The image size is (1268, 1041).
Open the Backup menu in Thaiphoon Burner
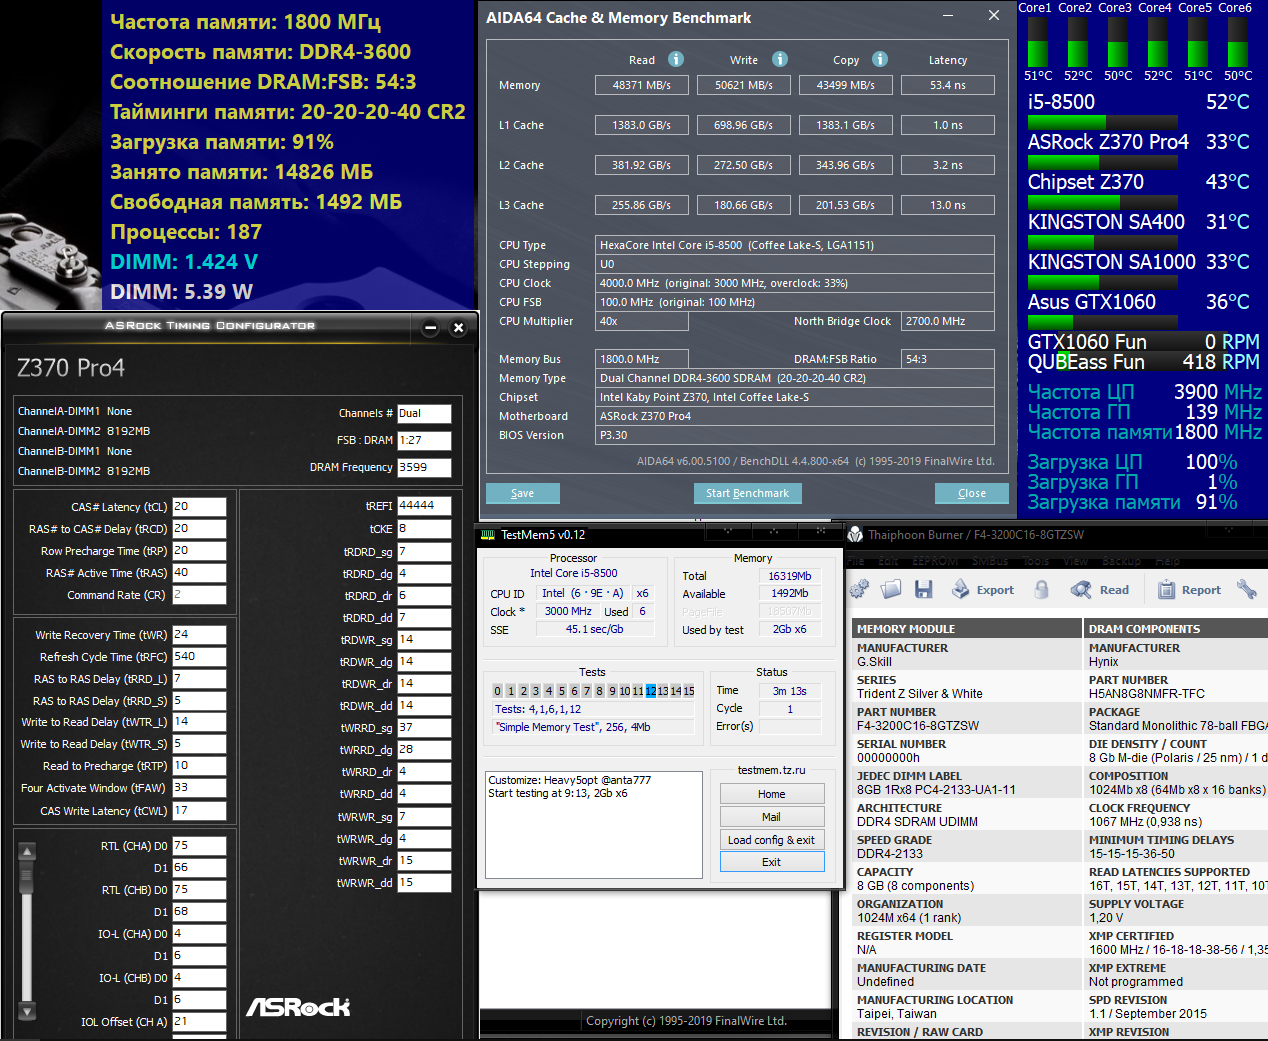(1121, 561)
